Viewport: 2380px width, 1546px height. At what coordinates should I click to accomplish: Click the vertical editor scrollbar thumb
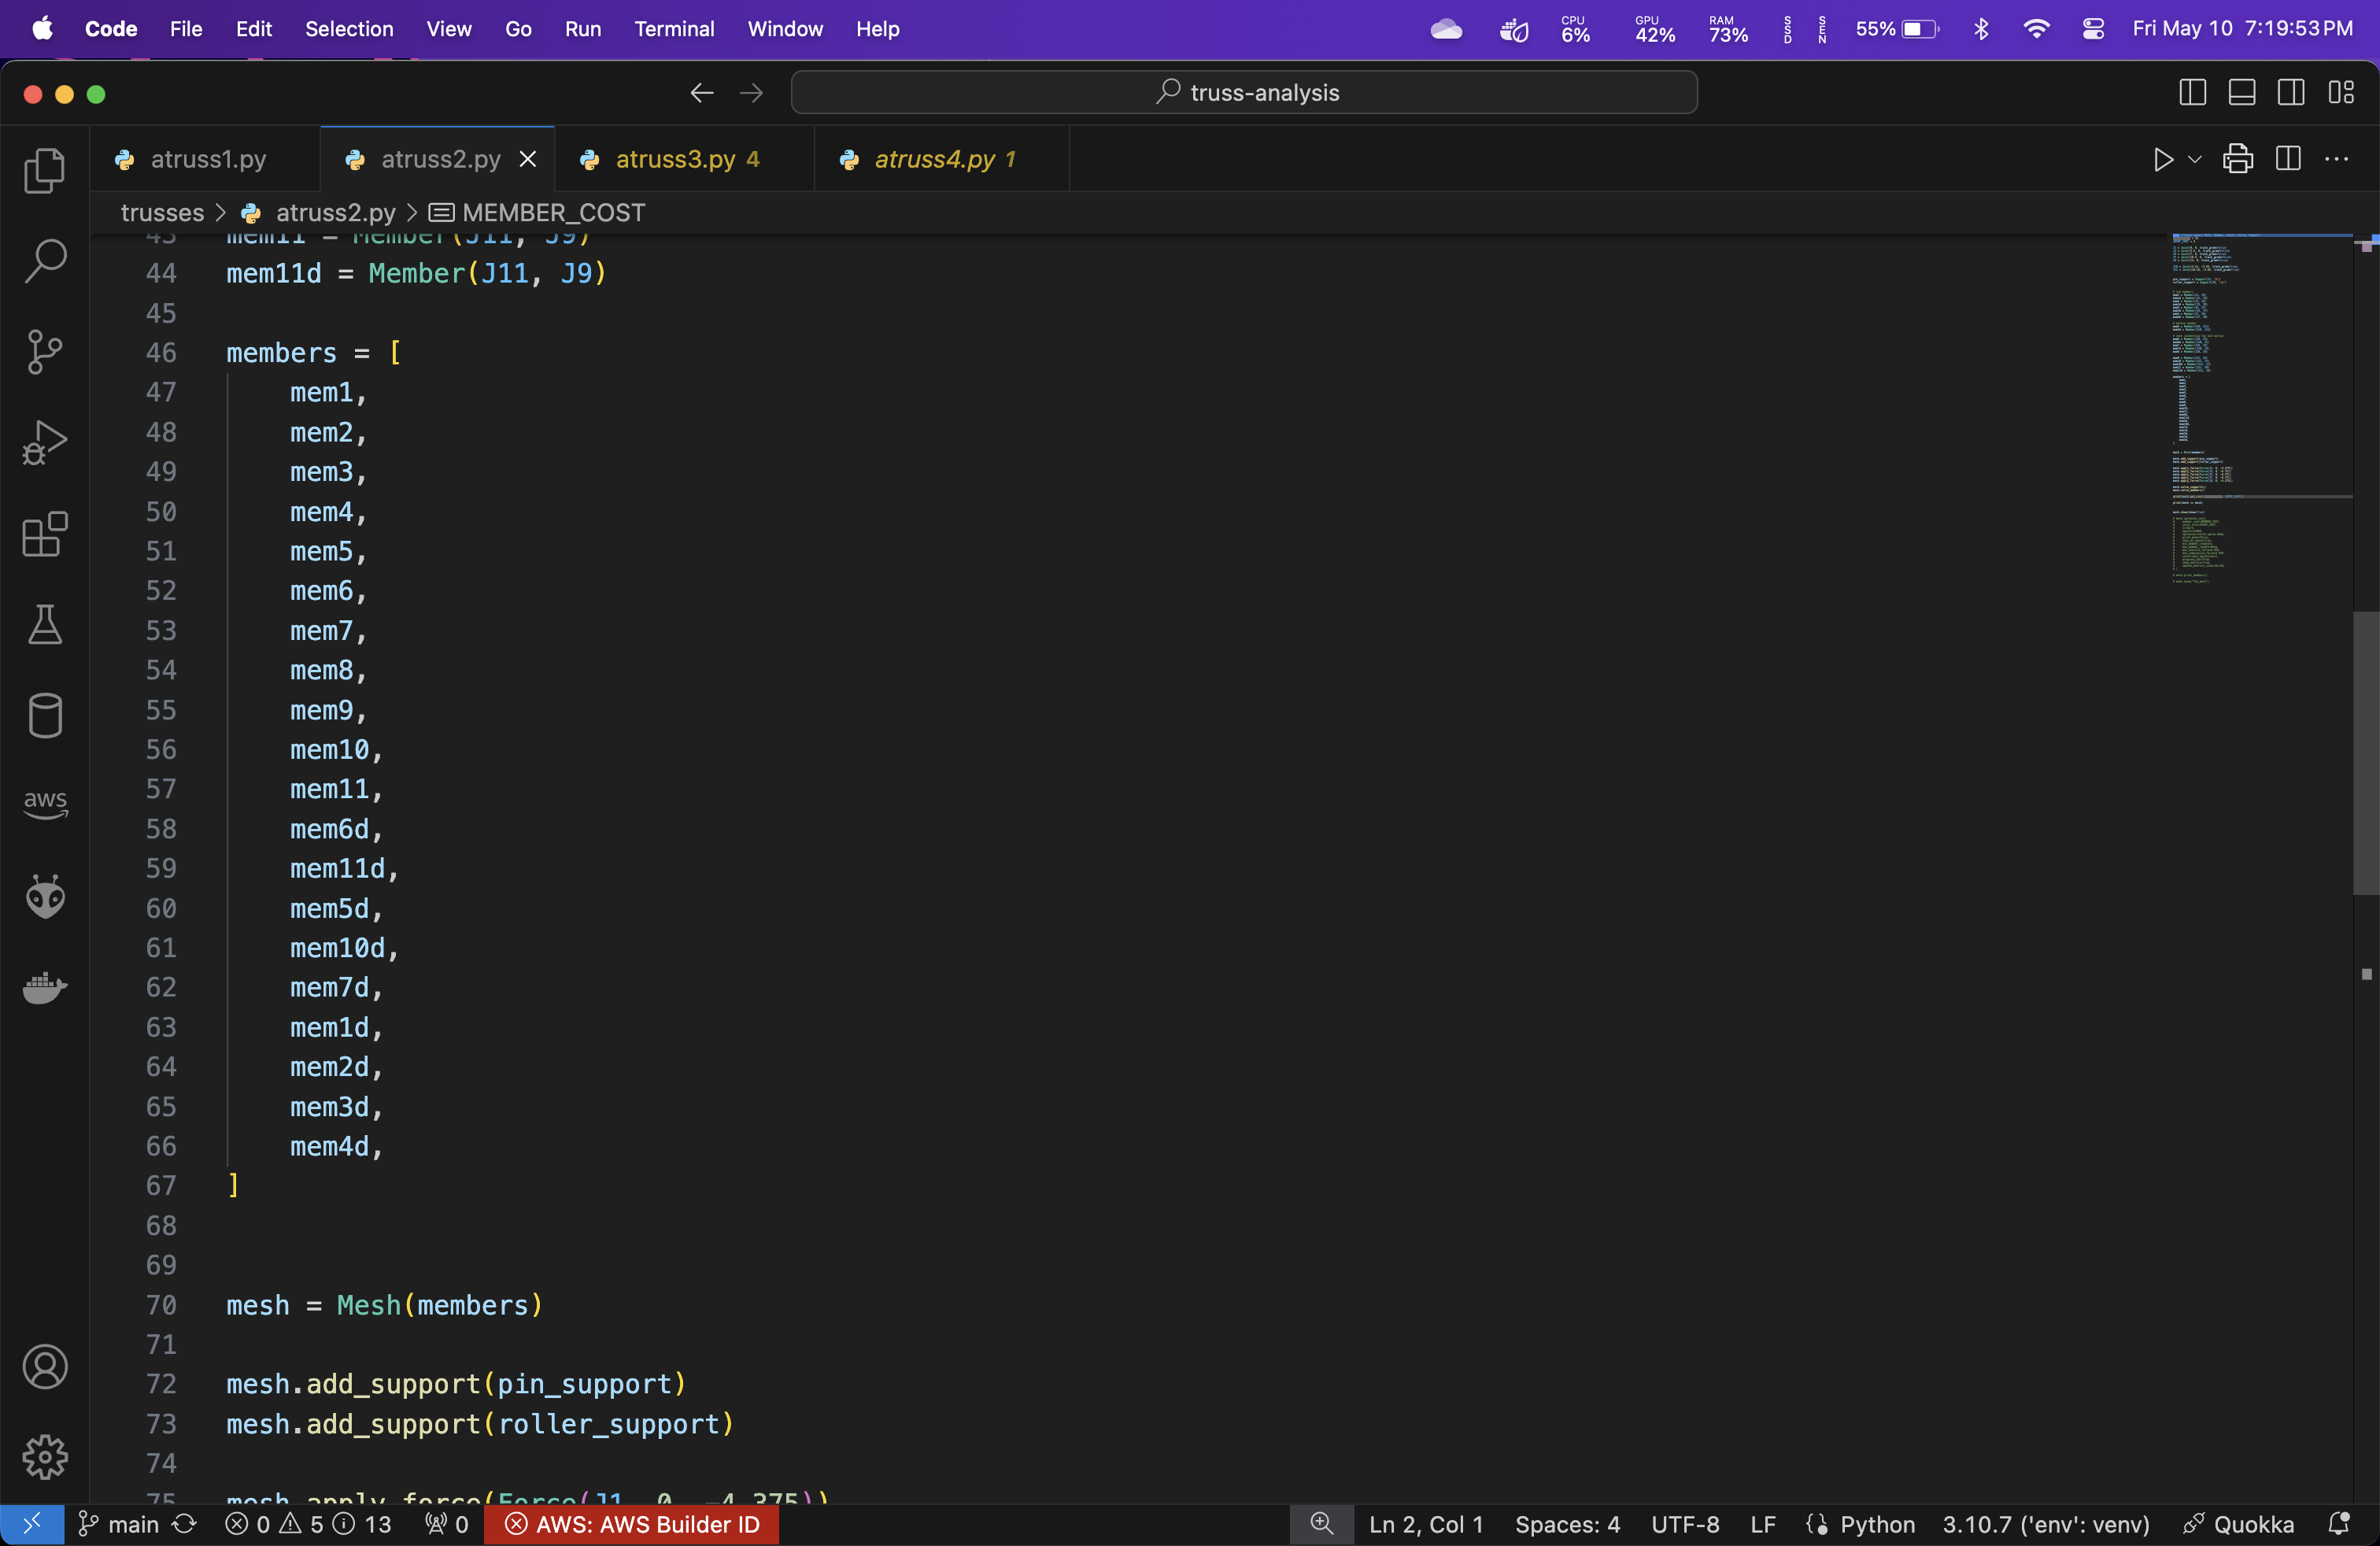(x=2365, y=753)
